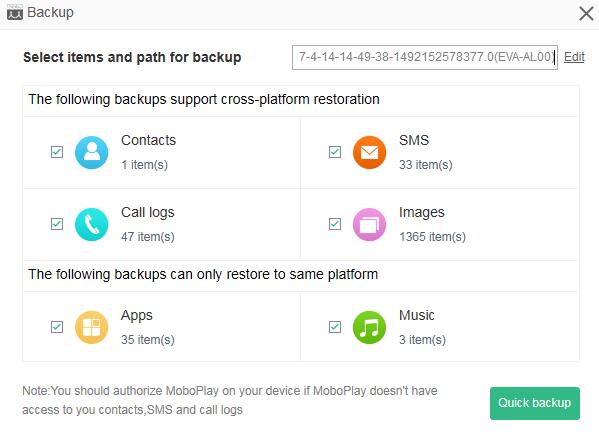Click the yellow Apps grid icon
599x442 pixels.
pos(92,327)
